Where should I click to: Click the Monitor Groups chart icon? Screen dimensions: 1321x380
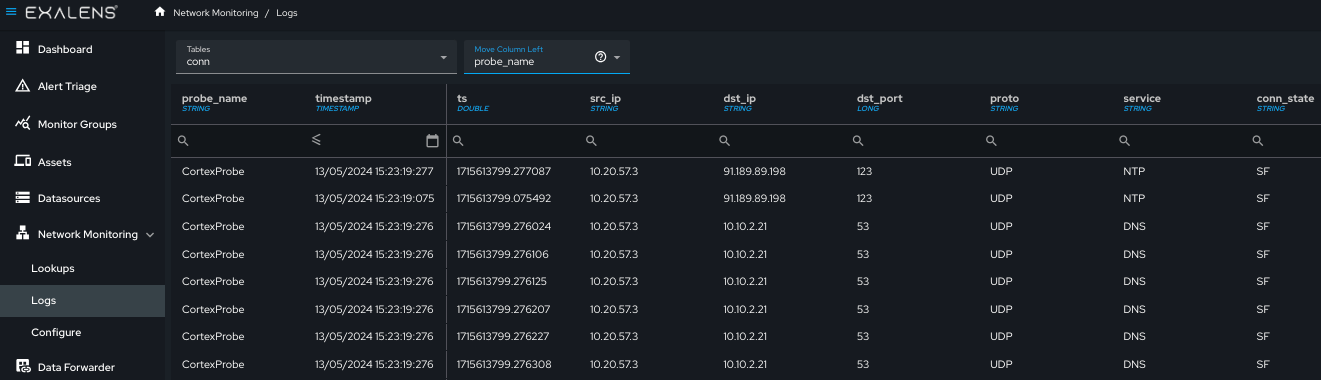[x=23, y=124]
